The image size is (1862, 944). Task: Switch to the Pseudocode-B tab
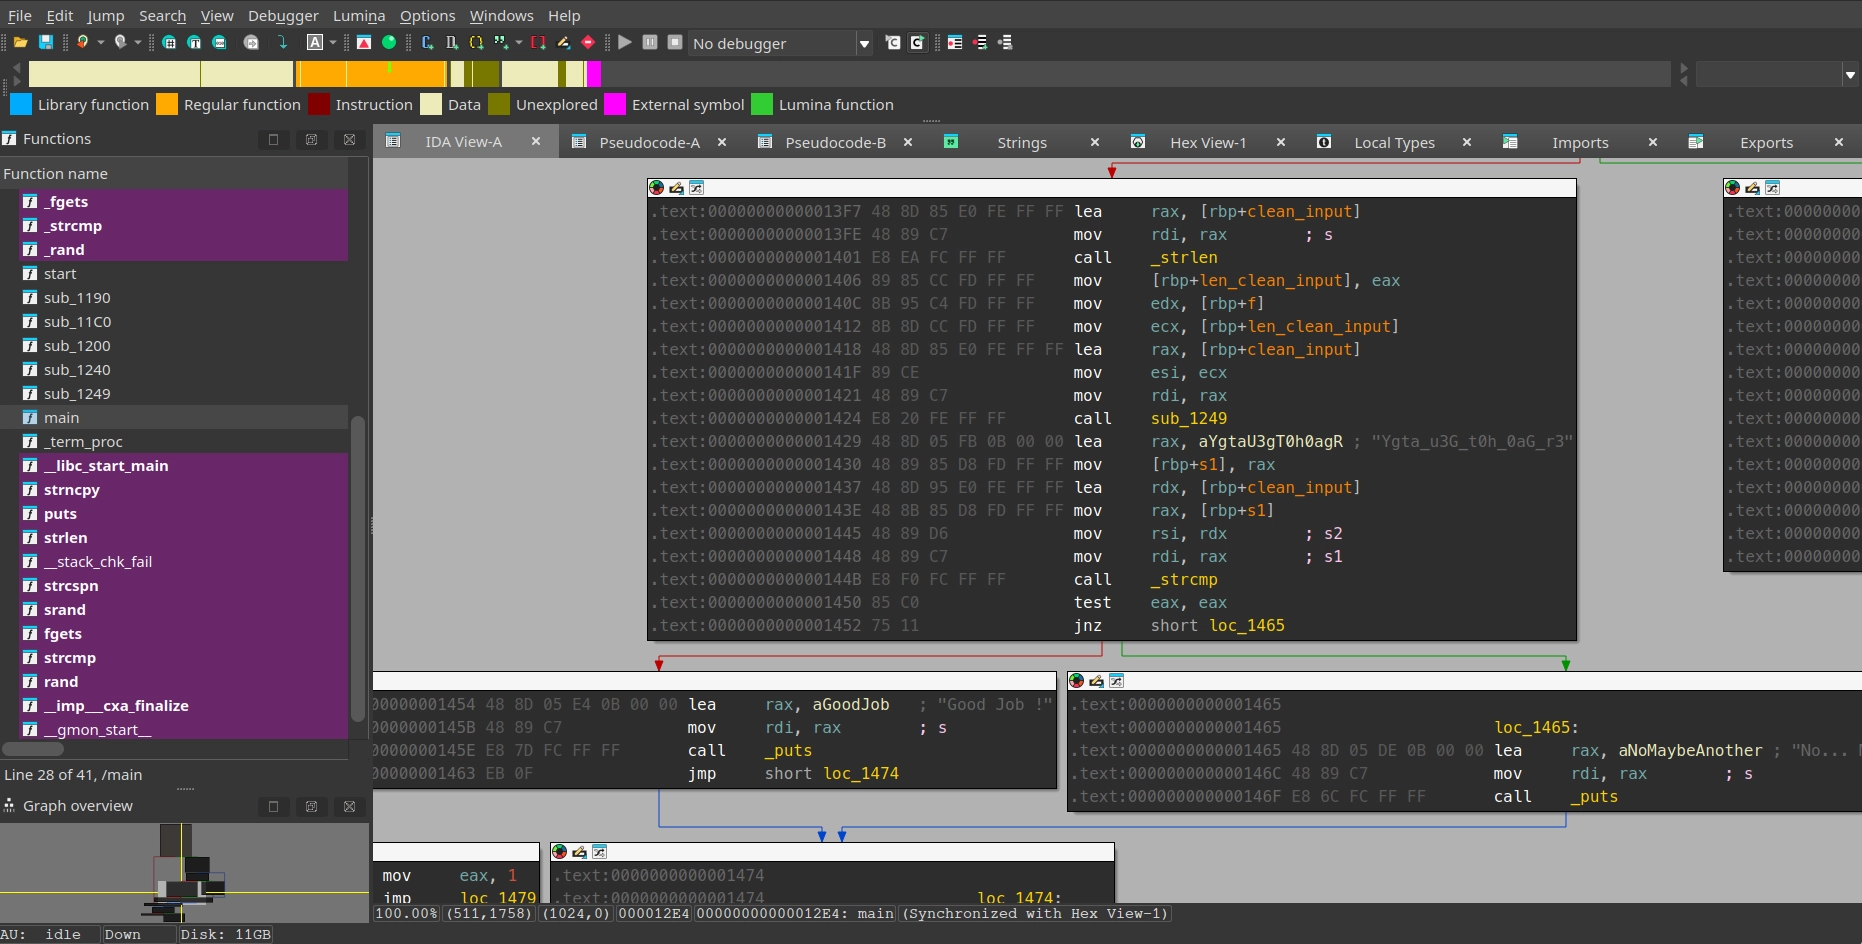(x=835, y=142)
